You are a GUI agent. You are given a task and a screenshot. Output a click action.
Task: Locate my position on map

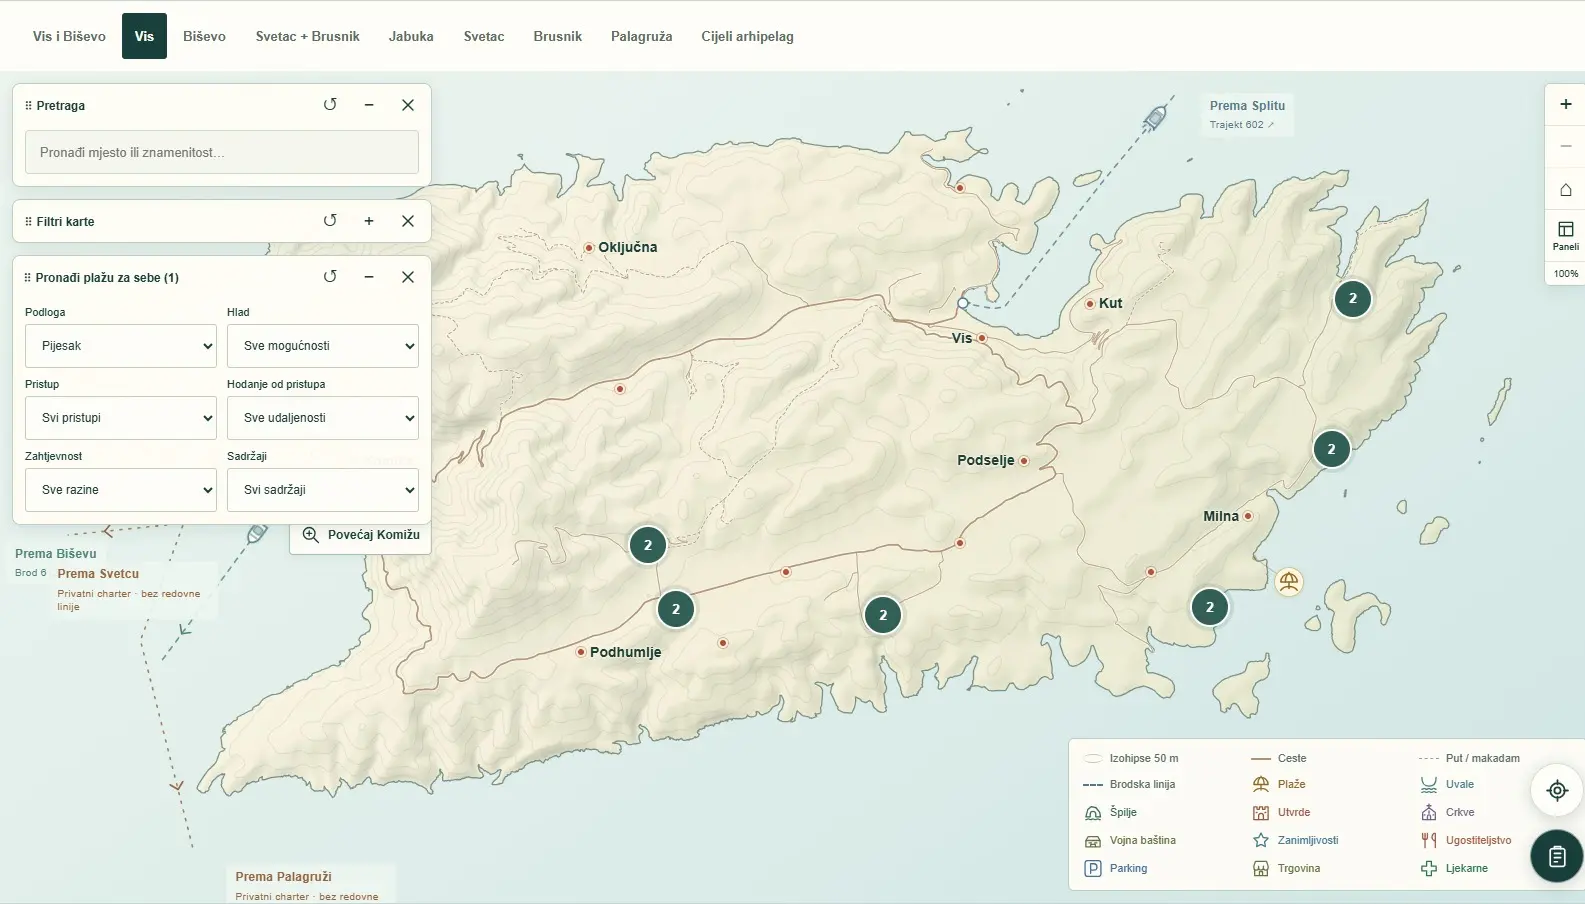(1557, 790)
